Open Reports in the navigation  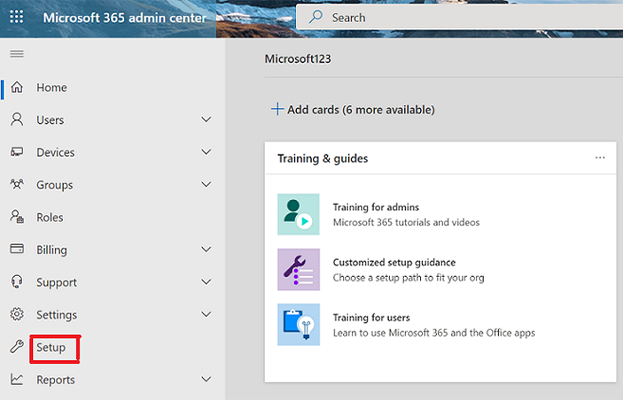[56, 380]
